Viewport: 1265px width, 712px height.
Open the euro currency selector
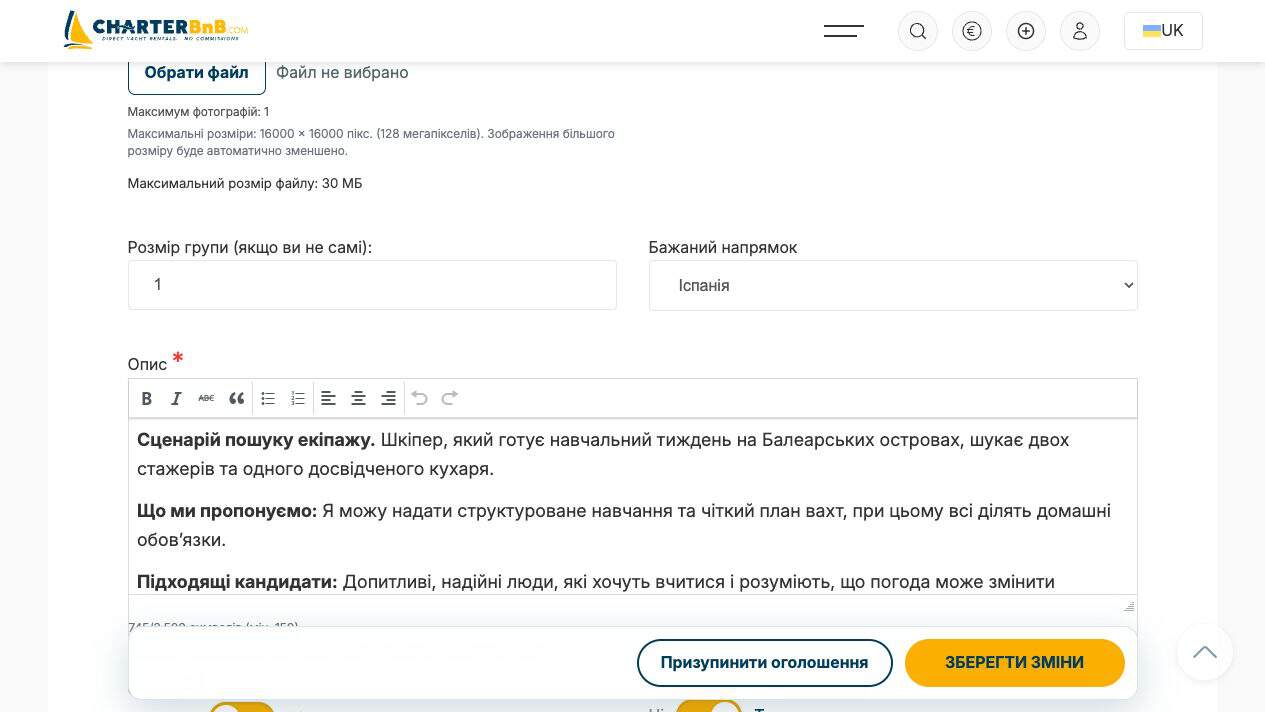(x=972, y=31)
